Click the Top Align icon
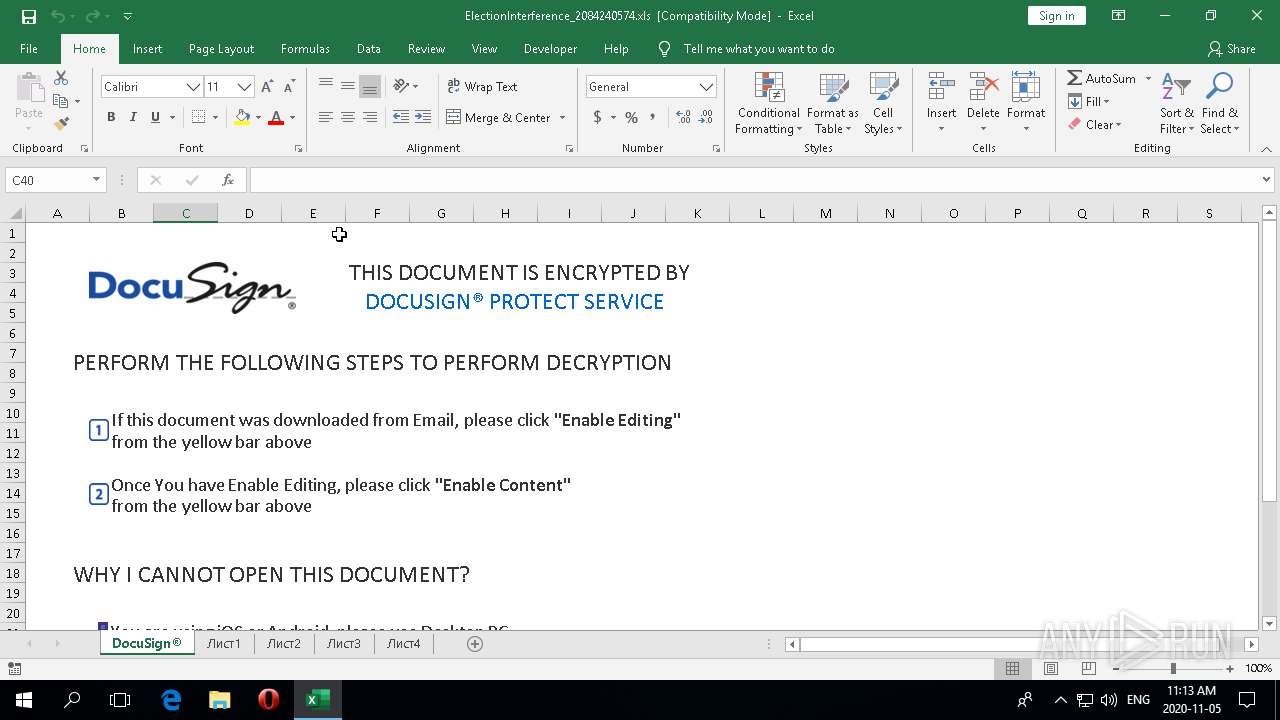 (326, 86)
